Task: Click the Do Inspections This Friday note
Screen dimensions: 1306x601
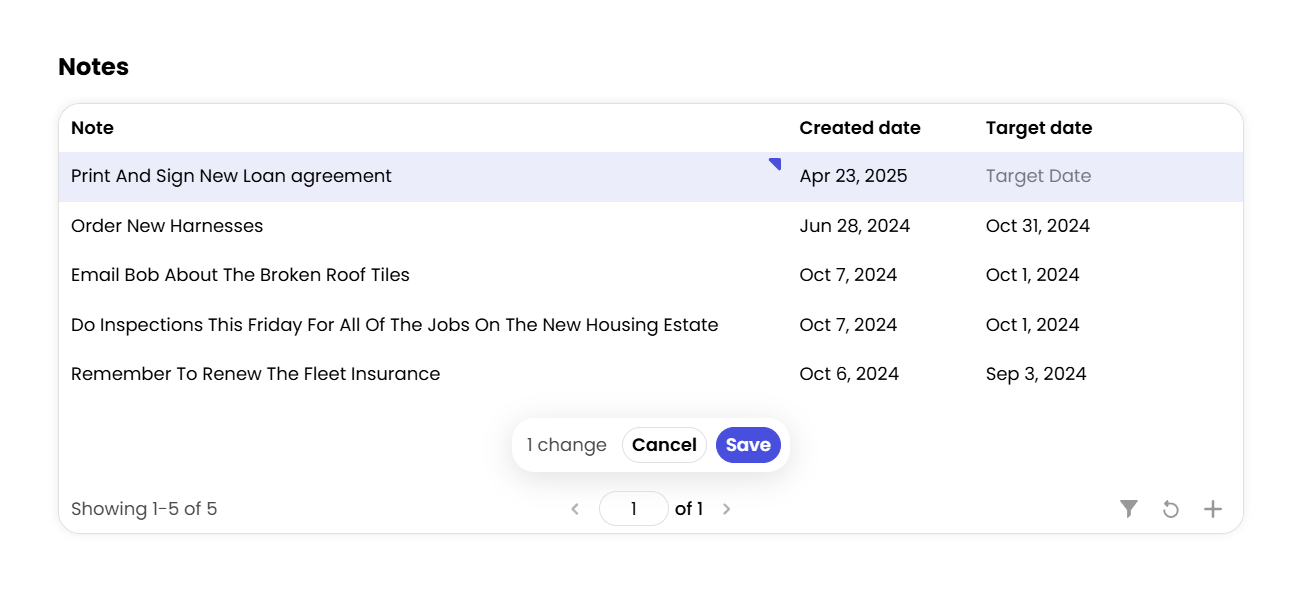Action: point(394,325)
